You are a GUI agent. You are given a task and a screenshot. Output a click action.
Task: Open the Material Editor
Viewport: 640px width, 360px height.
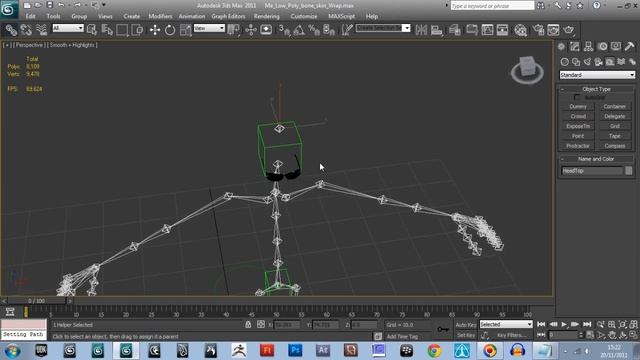(520, 30)
